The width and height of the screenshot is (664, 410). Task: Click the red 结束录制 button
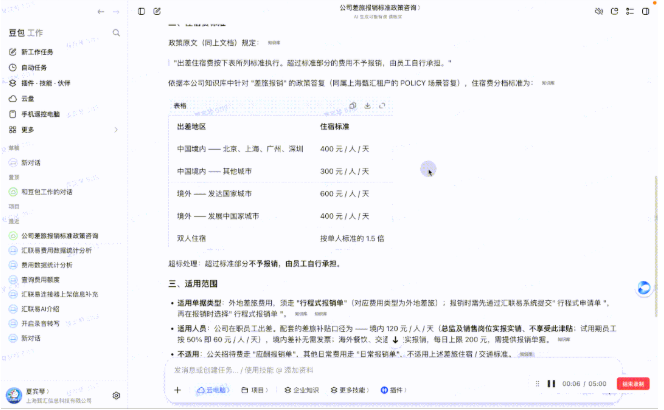tap(633, 384)
